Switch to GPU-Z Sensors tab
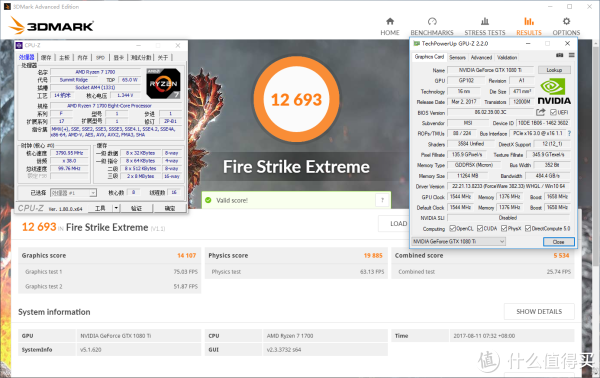 [457, 57]
